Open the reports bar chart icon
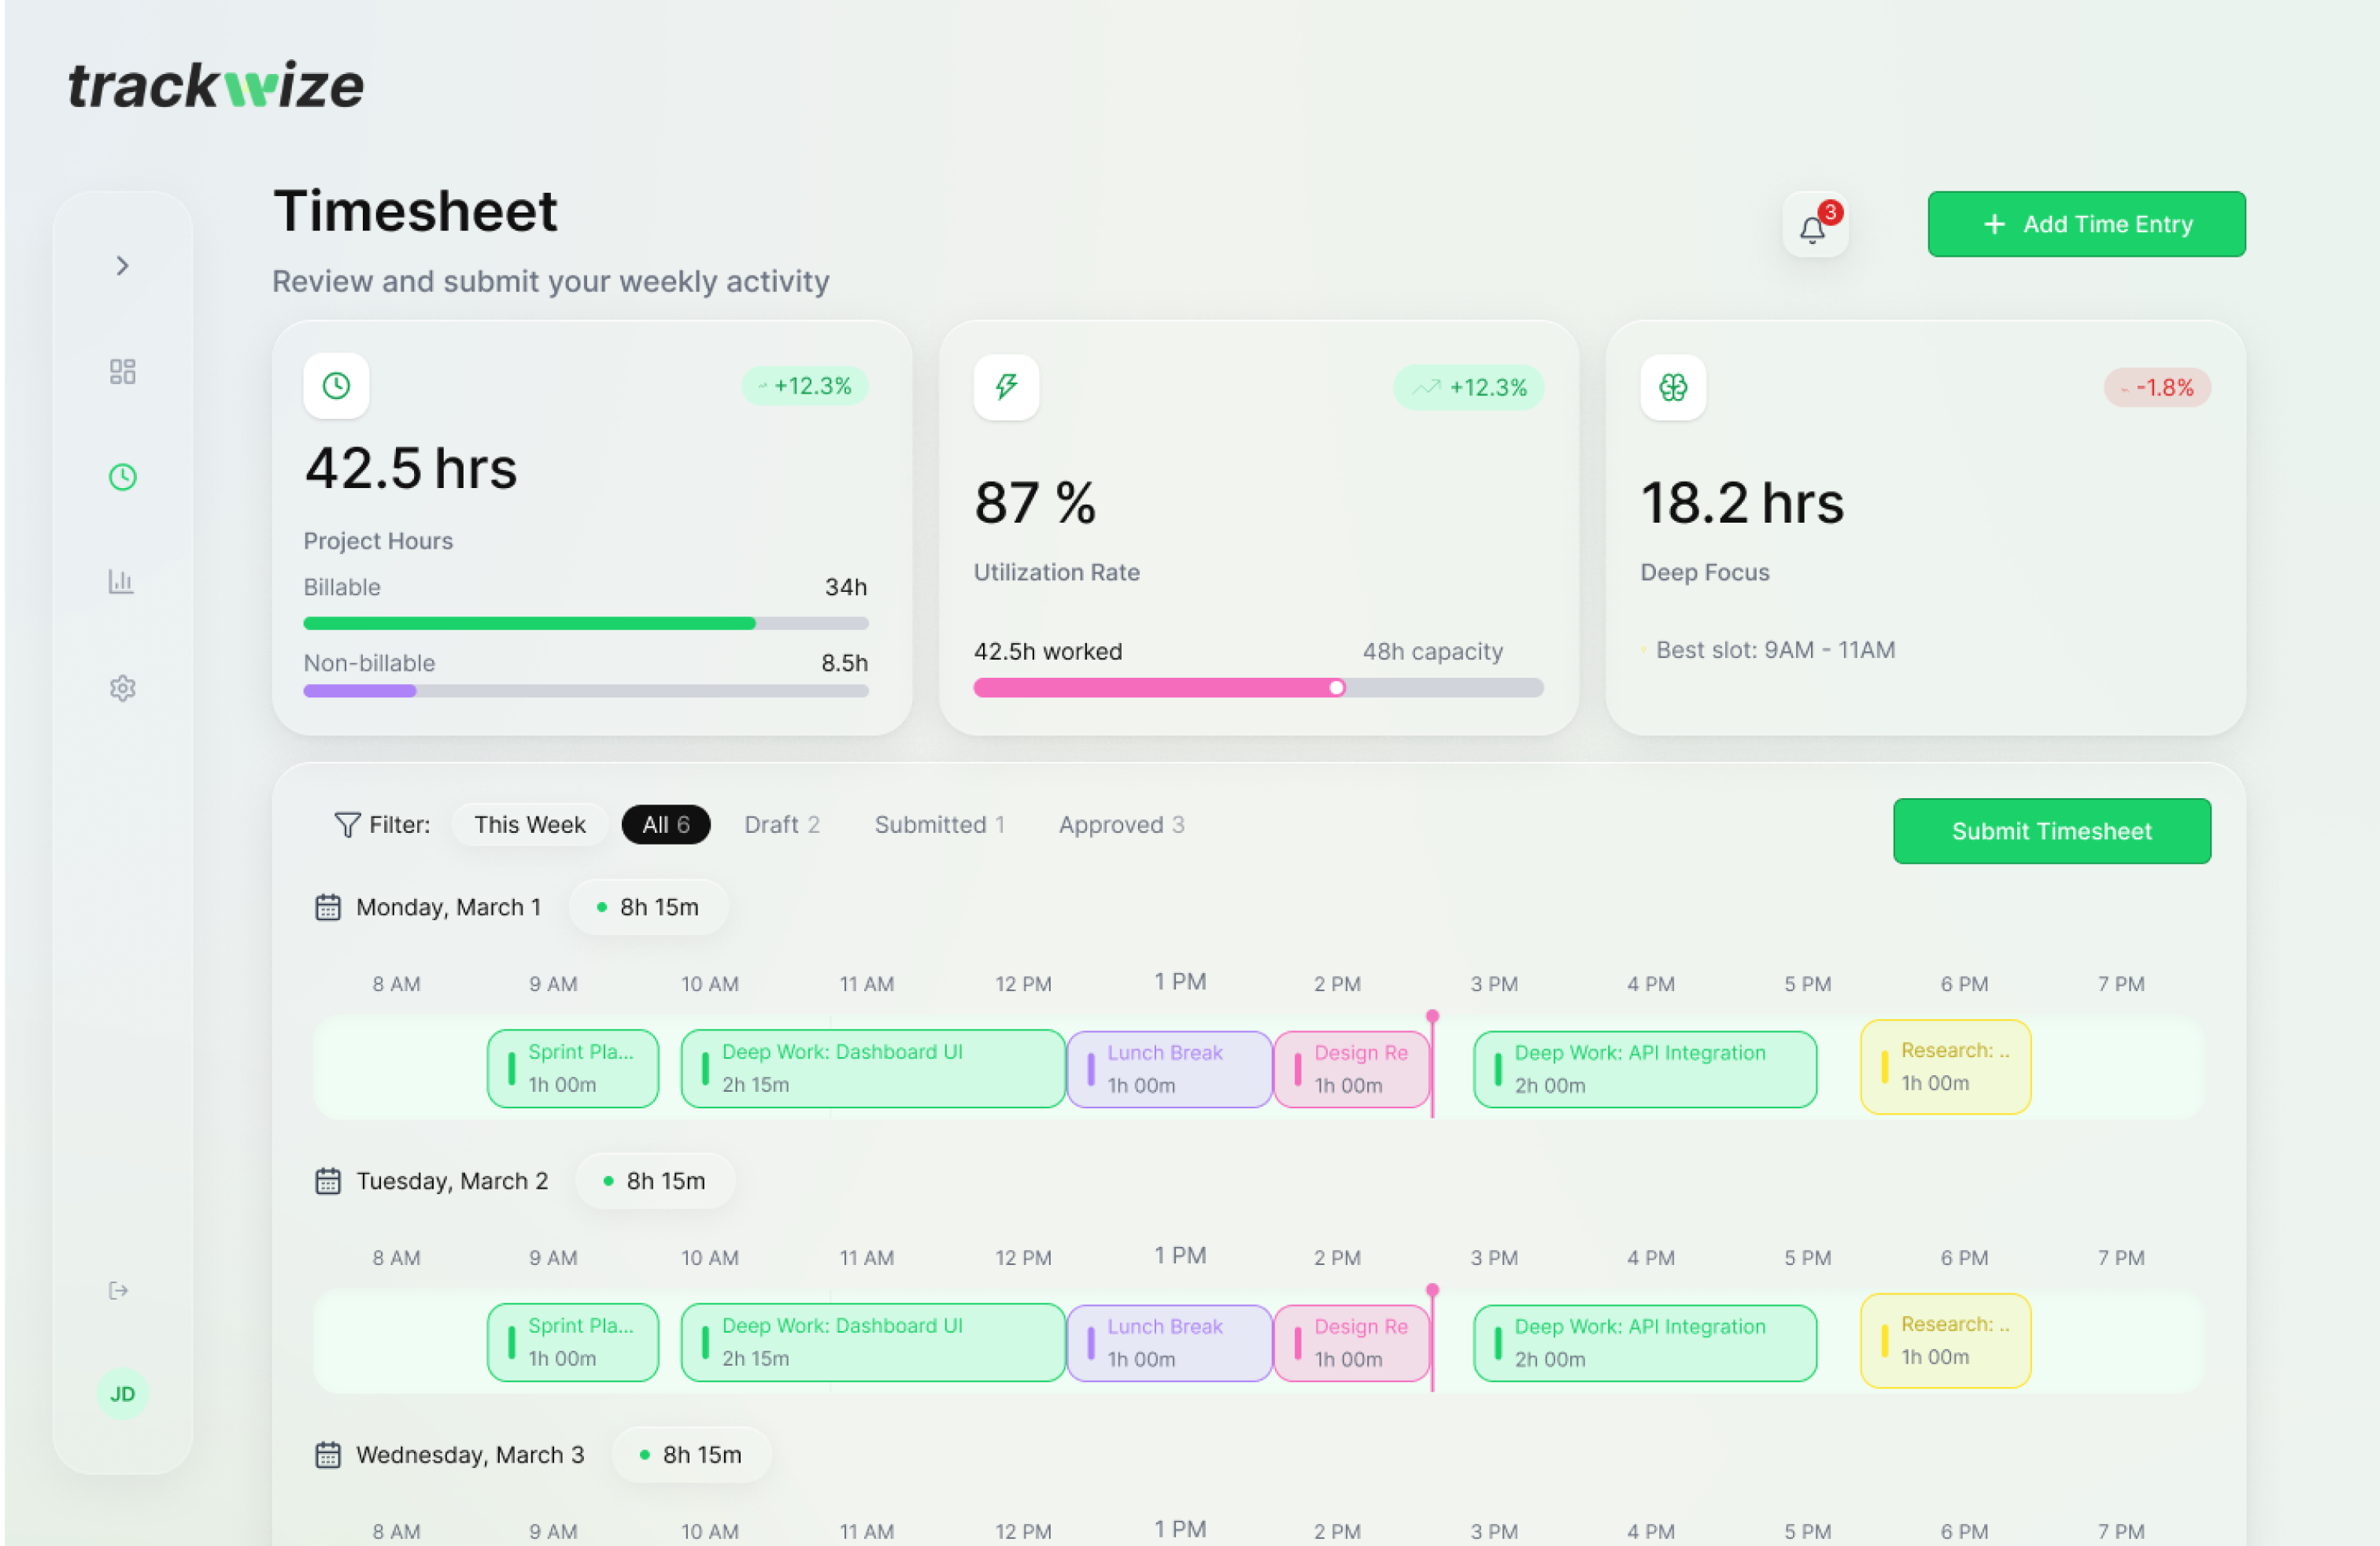Image resolution: width=2380 pixels, height=1546 pixels. (x=122, y=582)
